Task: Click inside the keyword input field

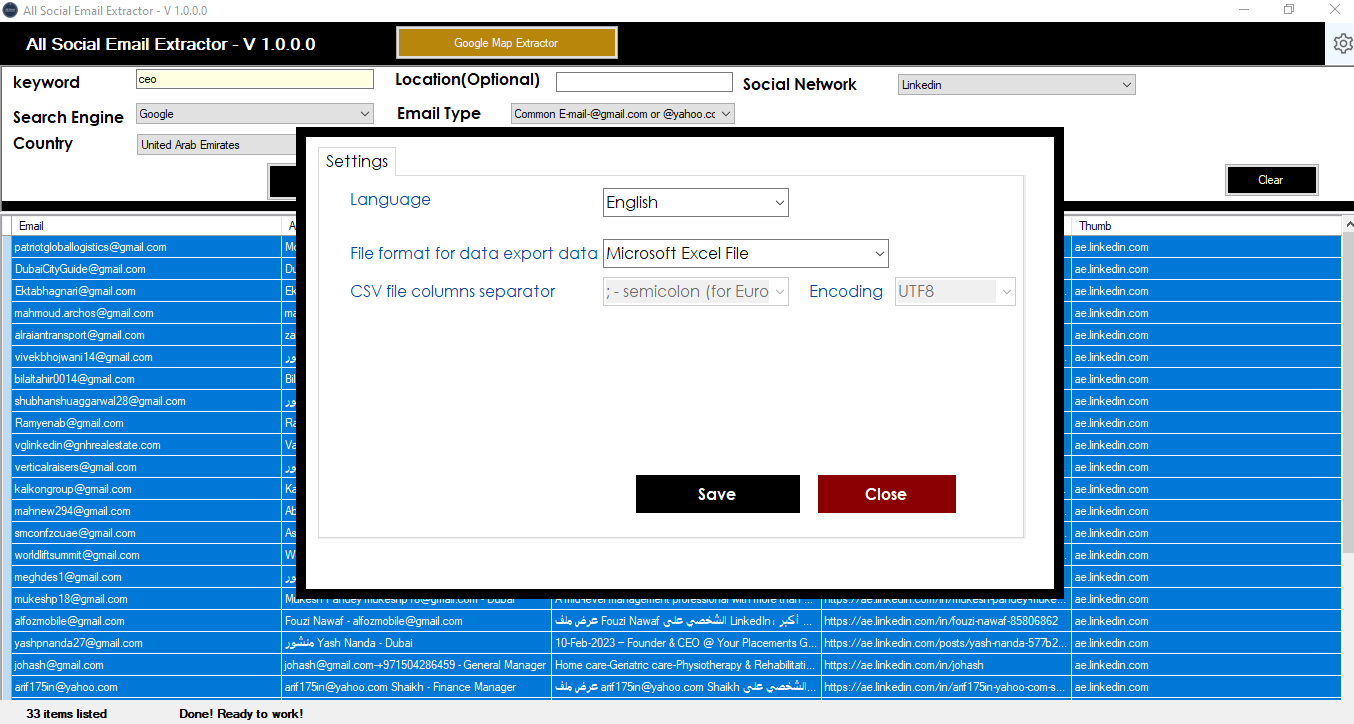Action: (254, 78)
